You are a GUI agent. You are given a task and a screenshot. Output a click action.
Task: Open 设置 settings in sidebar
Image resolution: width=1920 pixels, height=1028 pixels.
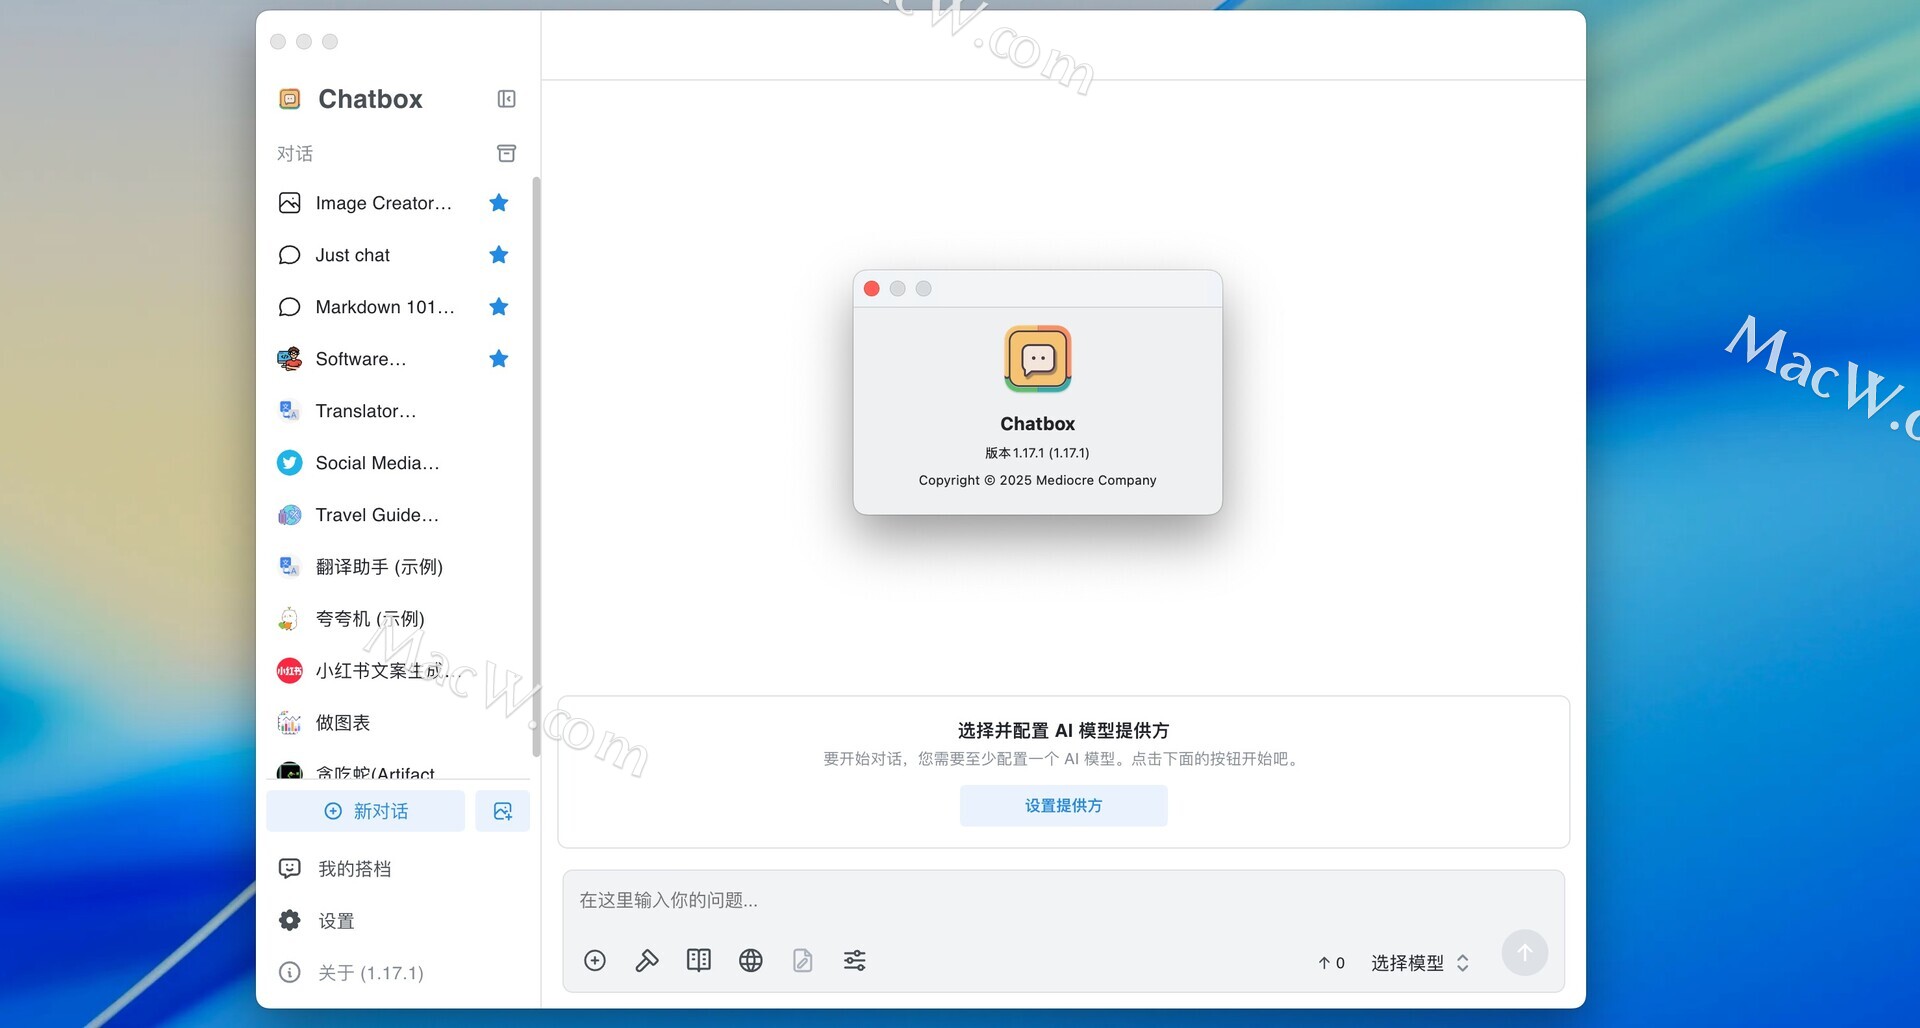336,921
